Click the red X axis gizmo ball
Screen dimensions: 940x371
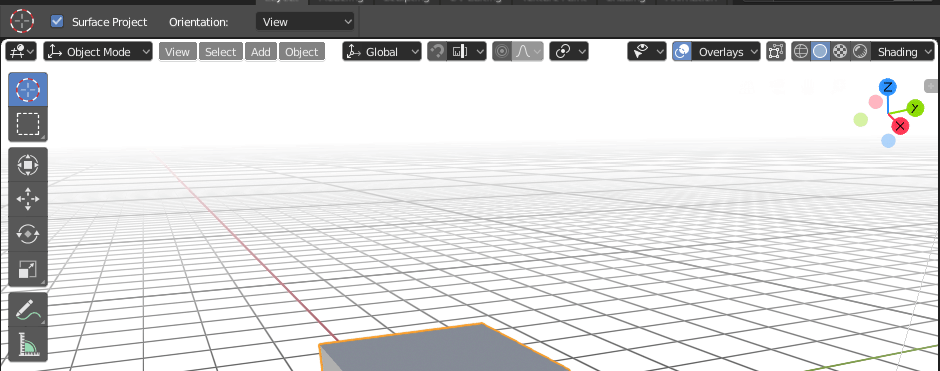(900, 126)
